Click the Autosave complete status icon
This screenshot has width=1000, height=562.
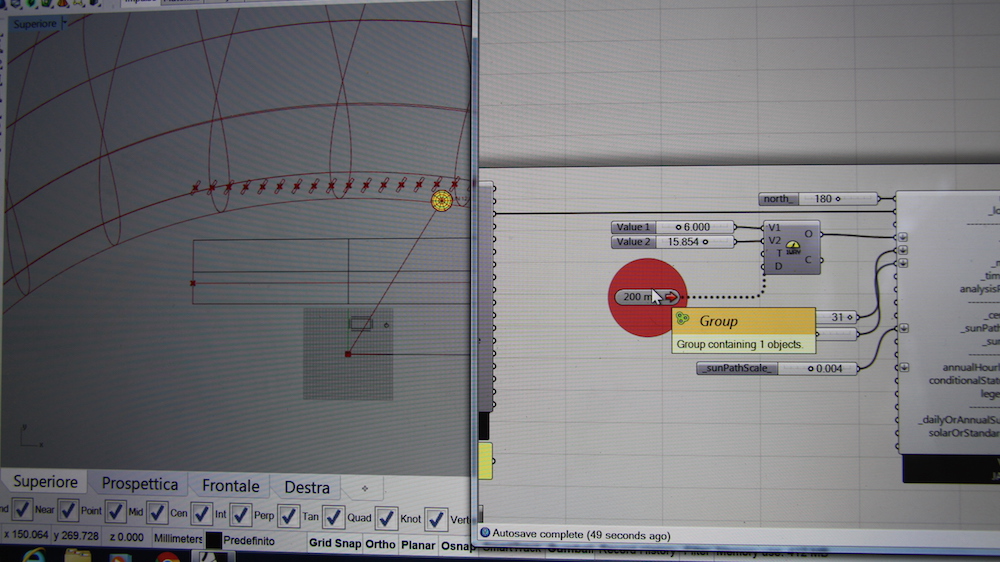click(x=485, y=533)
